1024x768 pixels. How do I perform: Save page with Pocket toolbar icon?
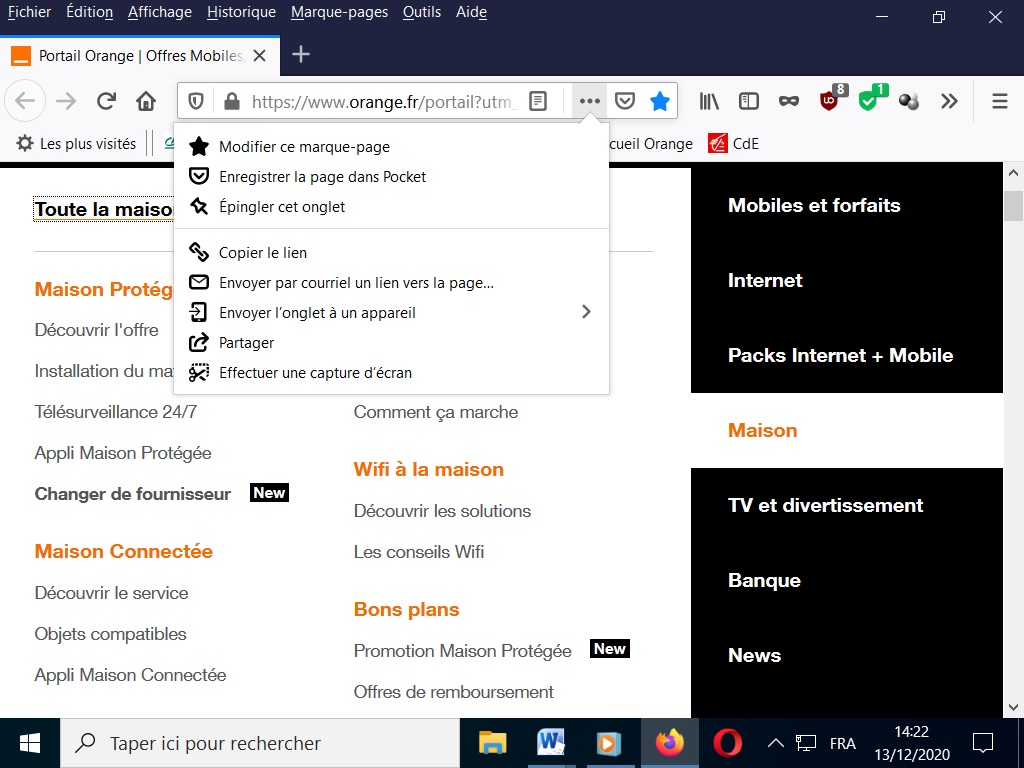[x=625, y=101]
